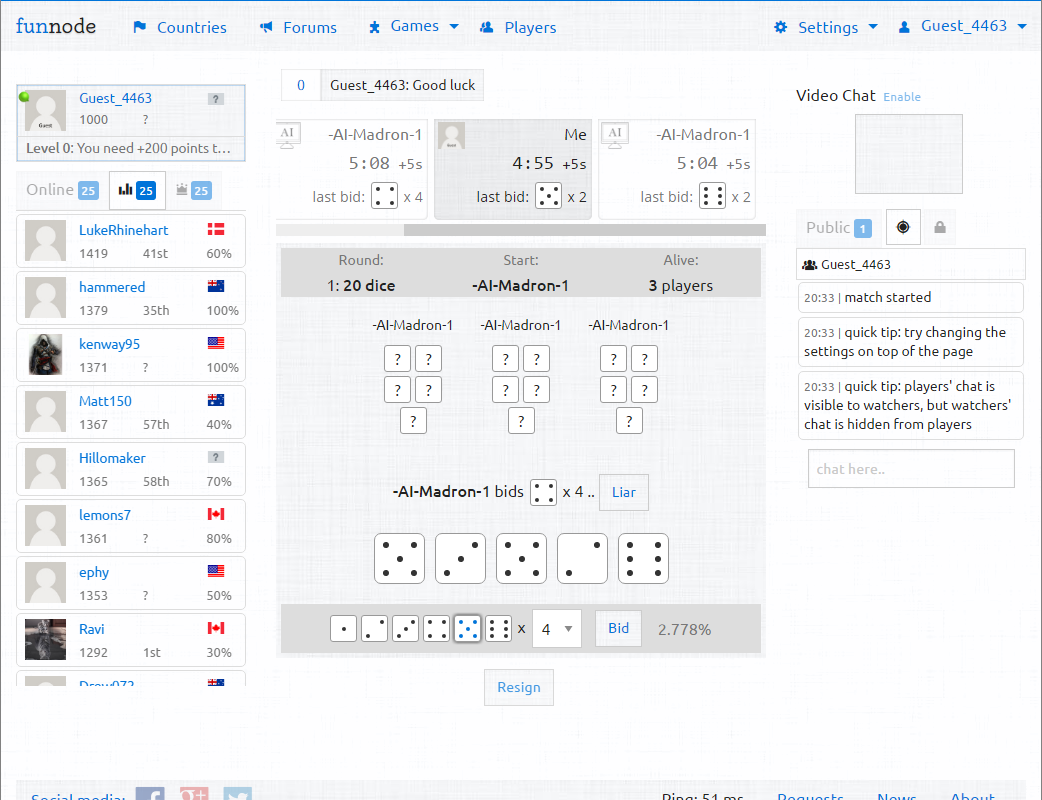
Task: Click the Canada flag next to lemons7
Action: 216,514
